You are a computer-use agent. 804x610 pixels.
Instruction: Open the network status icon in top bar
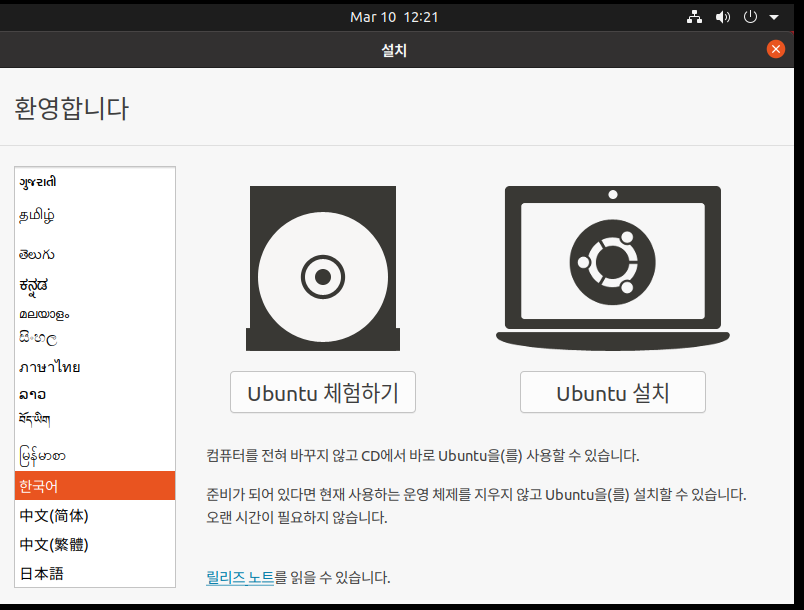694,17
